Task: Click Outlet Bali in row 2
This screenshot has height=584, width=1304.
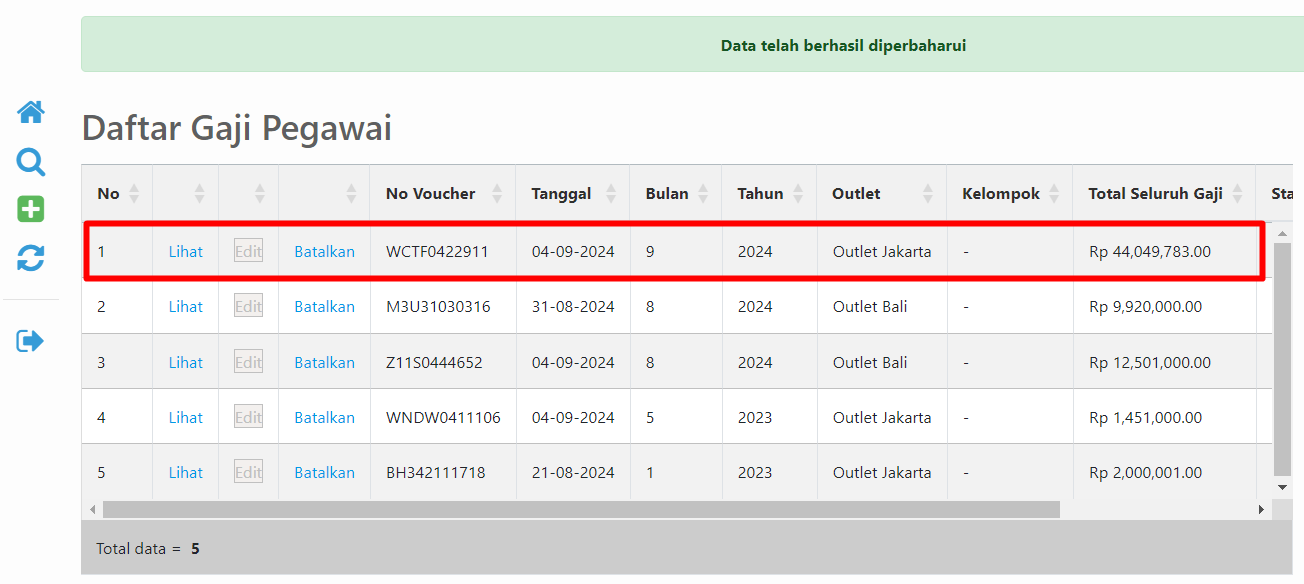Action: pyautogui.click(x=870, y=307)
